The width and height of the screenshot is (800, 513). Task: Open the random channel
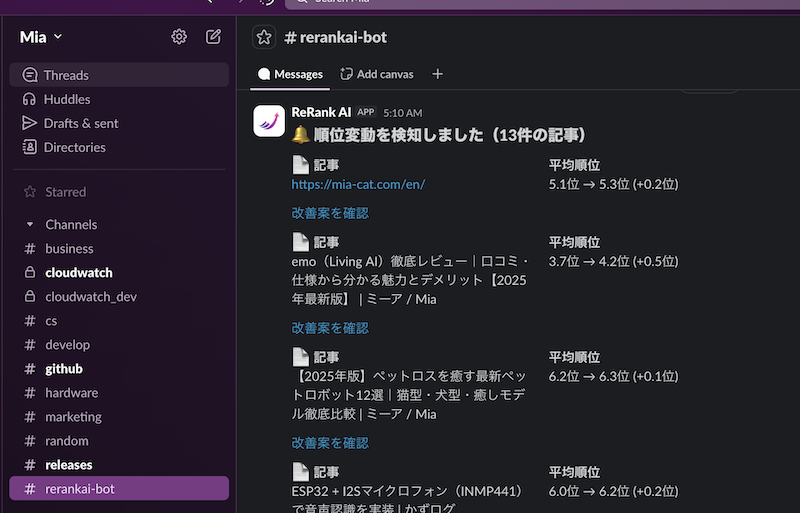(119, 441)
